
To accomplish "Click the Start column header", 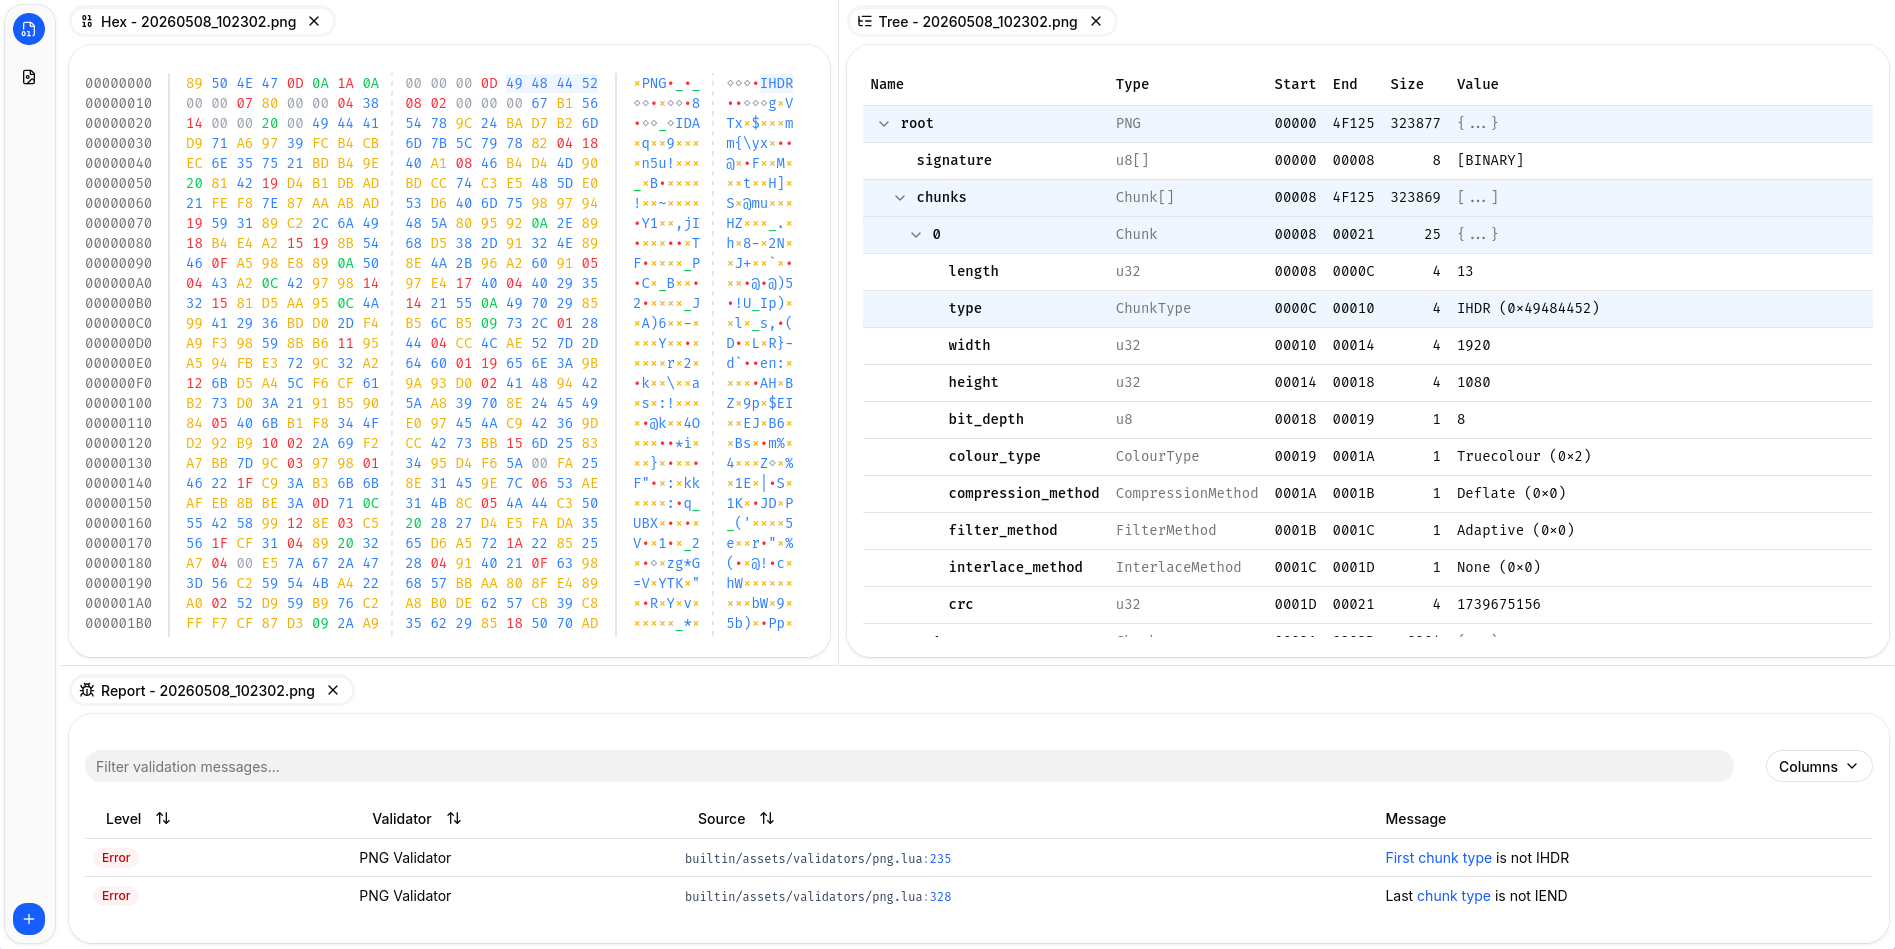I will pyautogui.click(x=1295, y=84).
